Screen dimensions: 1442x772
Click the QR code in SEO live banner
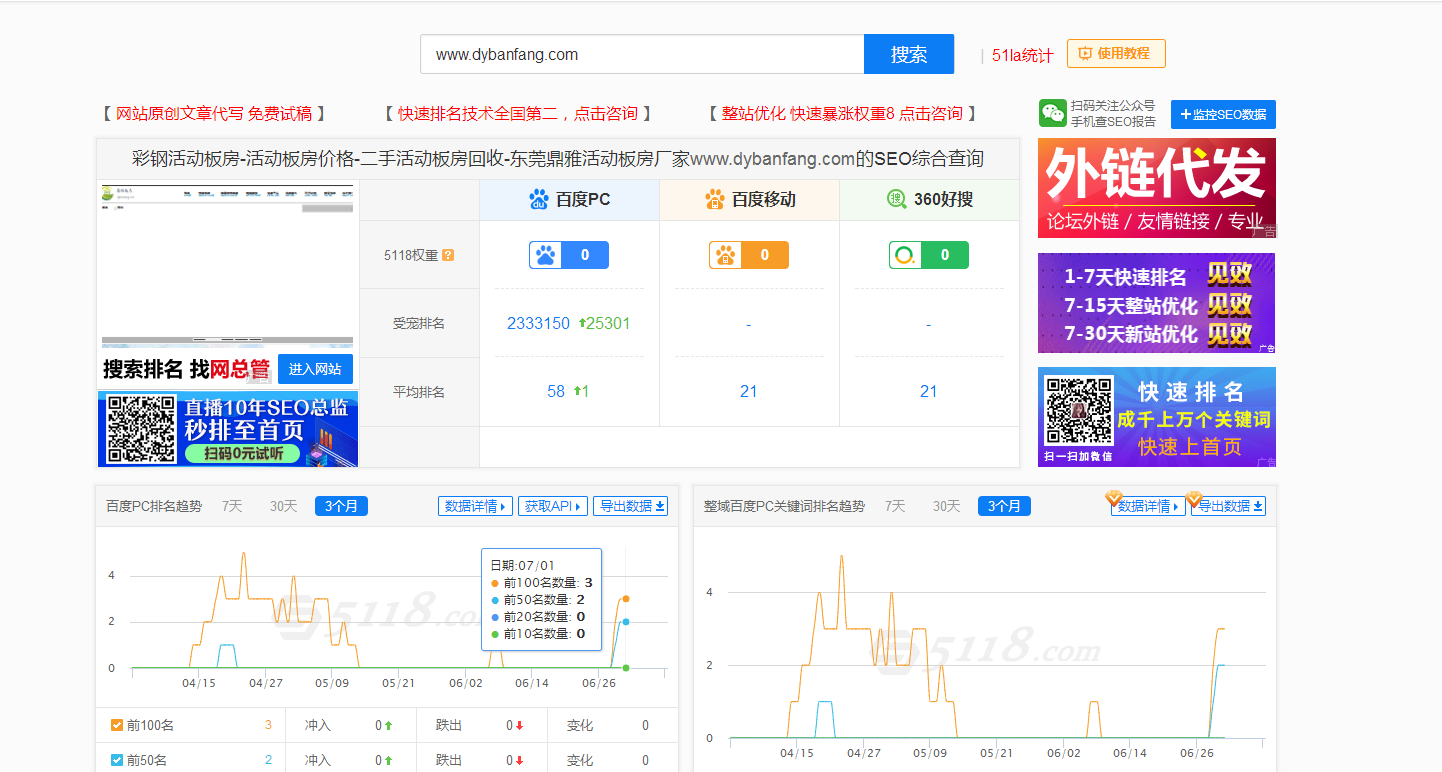142,428
